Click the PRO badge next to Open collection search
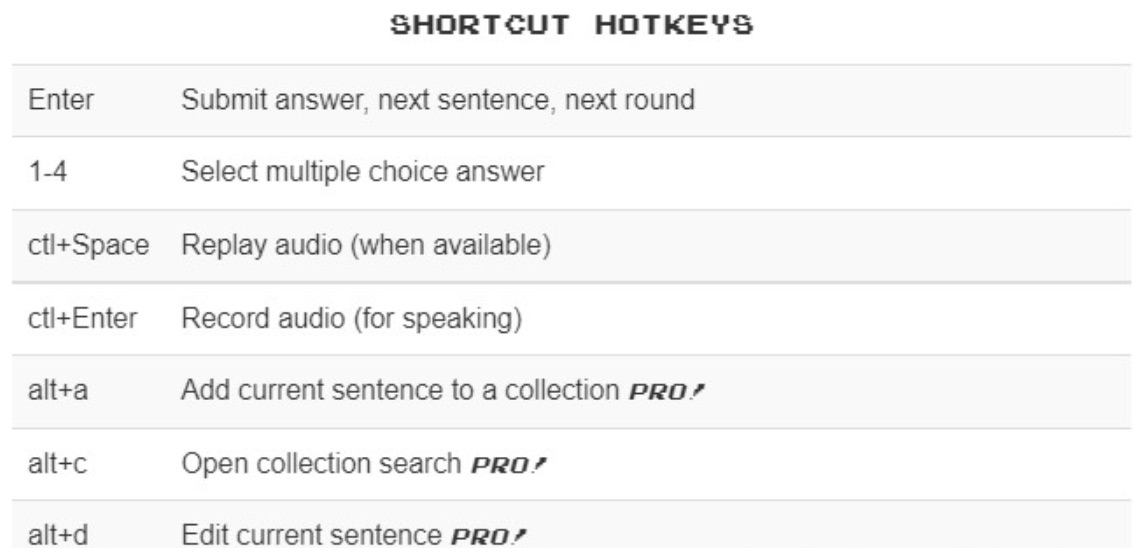The width and height of the screenshot is (1134, 548). pos(506,464)
